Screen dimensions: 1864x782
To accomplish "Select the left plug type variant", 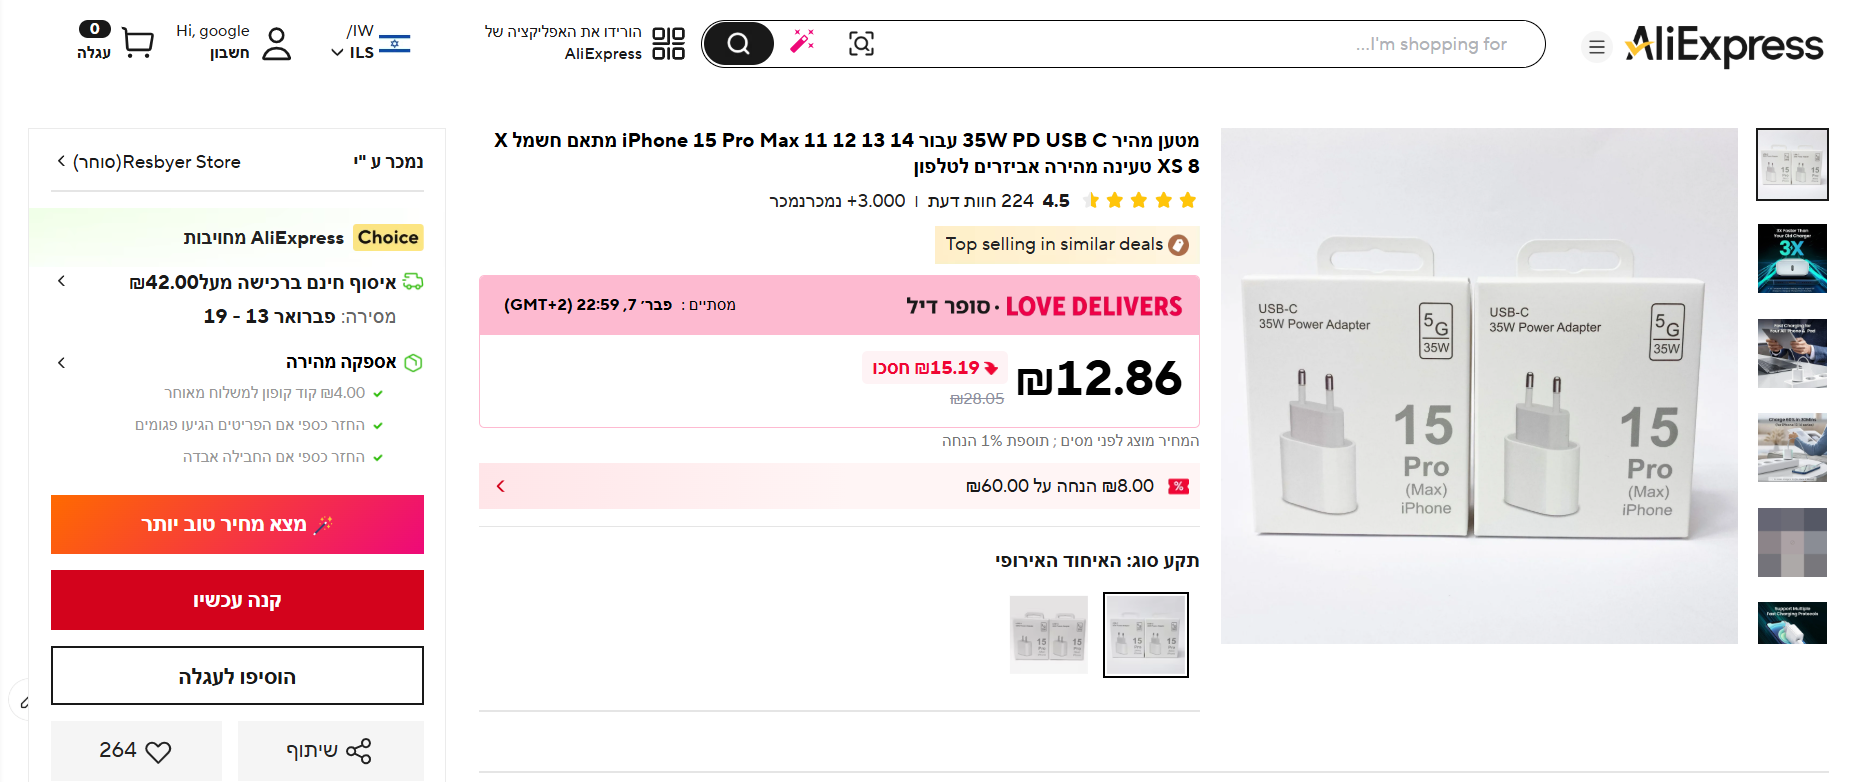I will [x=1048, y=635].
